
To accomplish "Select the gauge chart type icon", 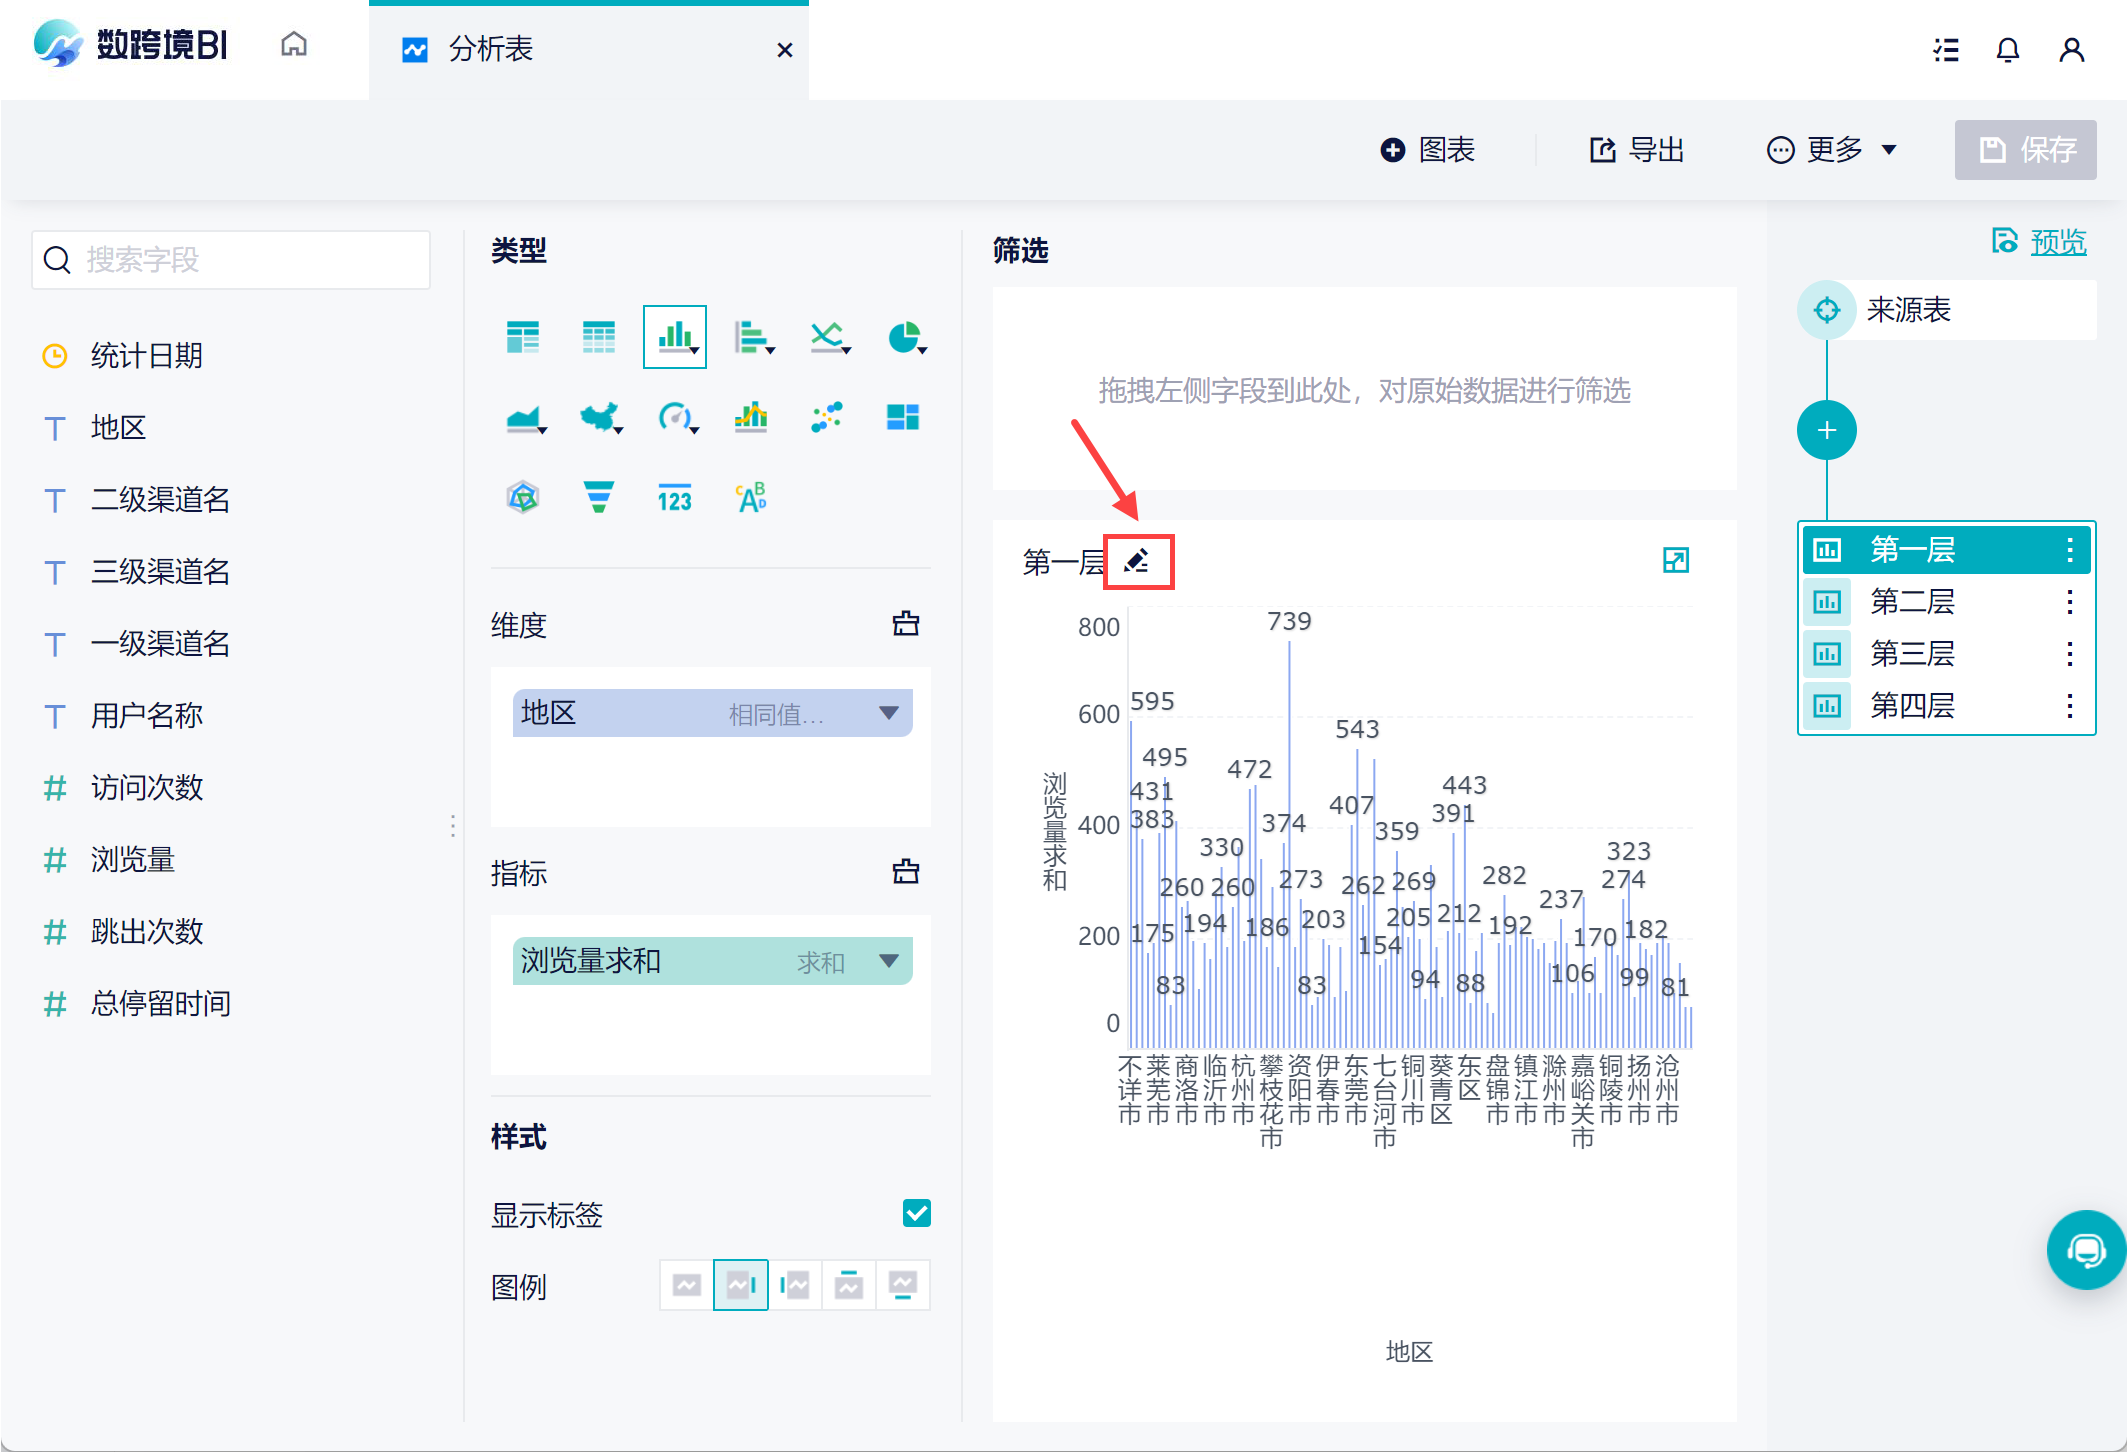I will pyautogui.click(x=675, y=416).
